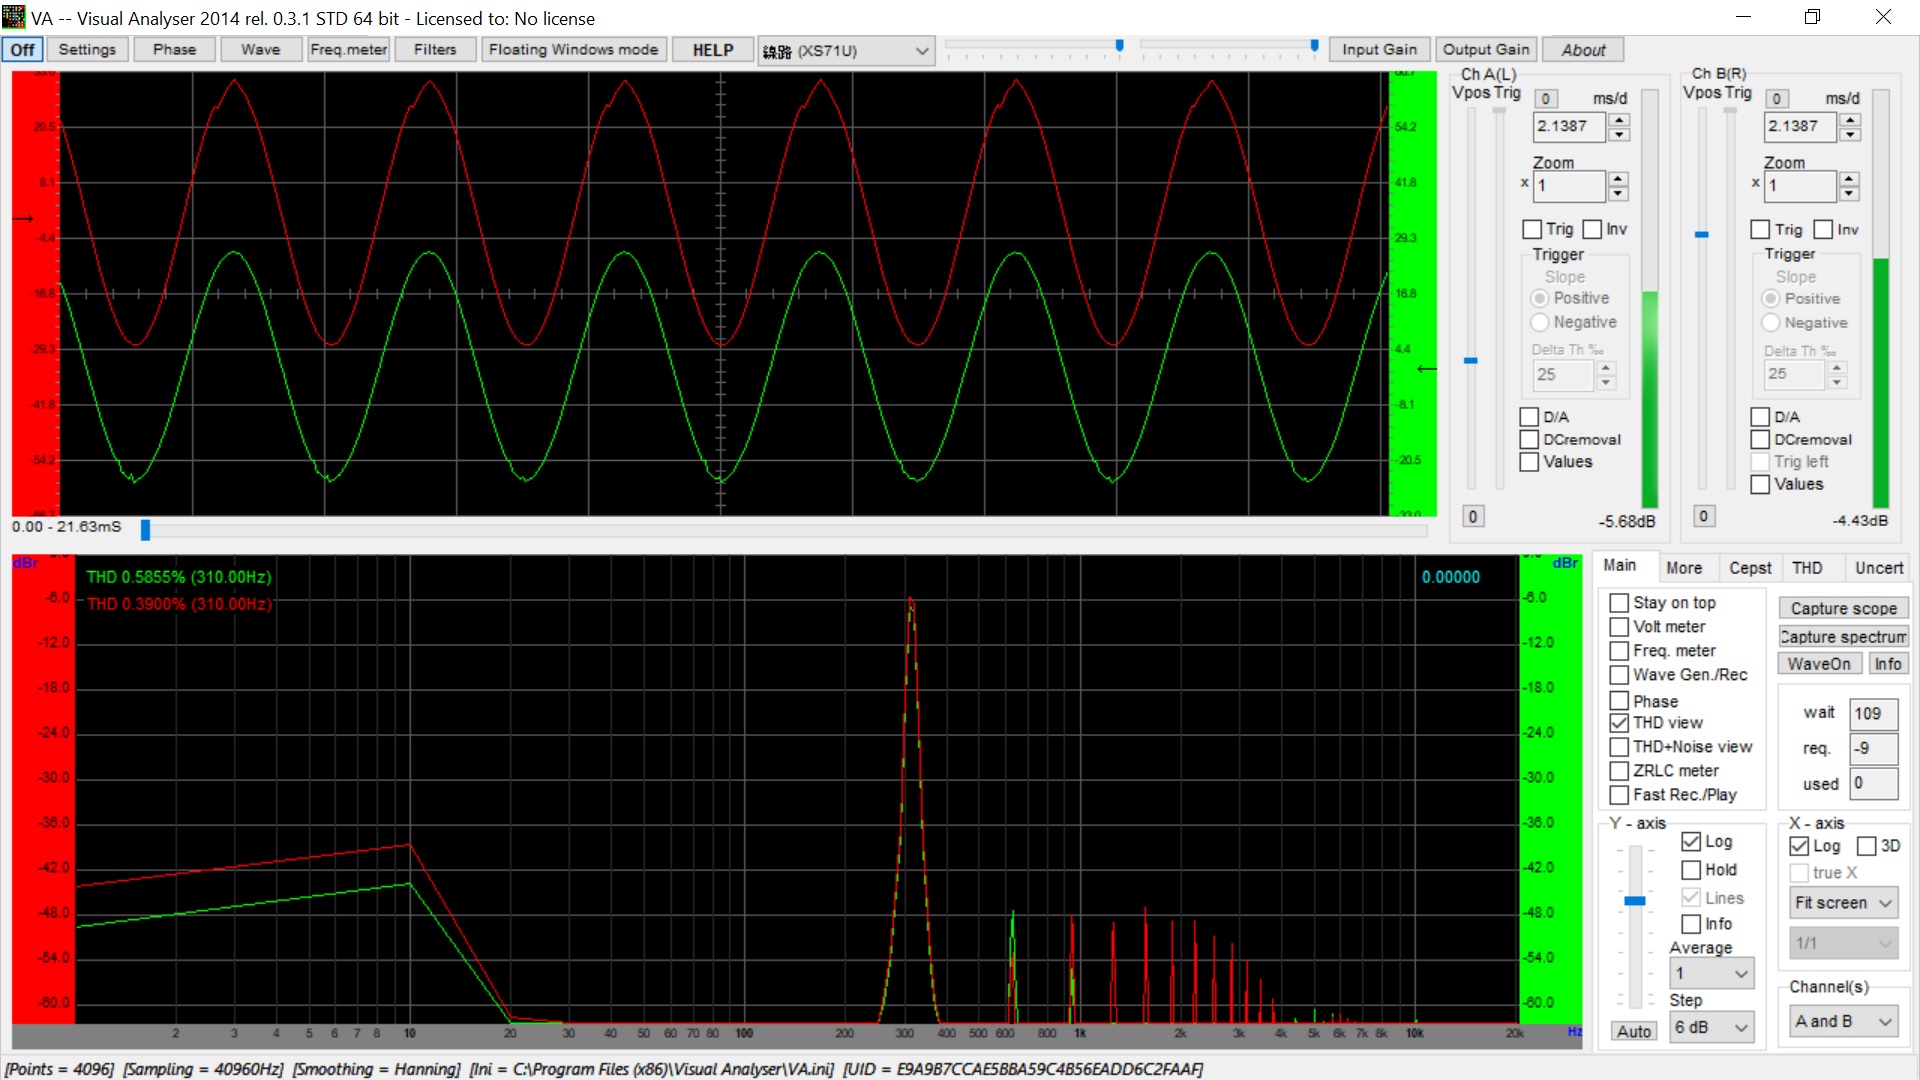Open the Channel(s) A and B dropdown
Screen dimensions: 1920x1080
click(1843, 1021)
